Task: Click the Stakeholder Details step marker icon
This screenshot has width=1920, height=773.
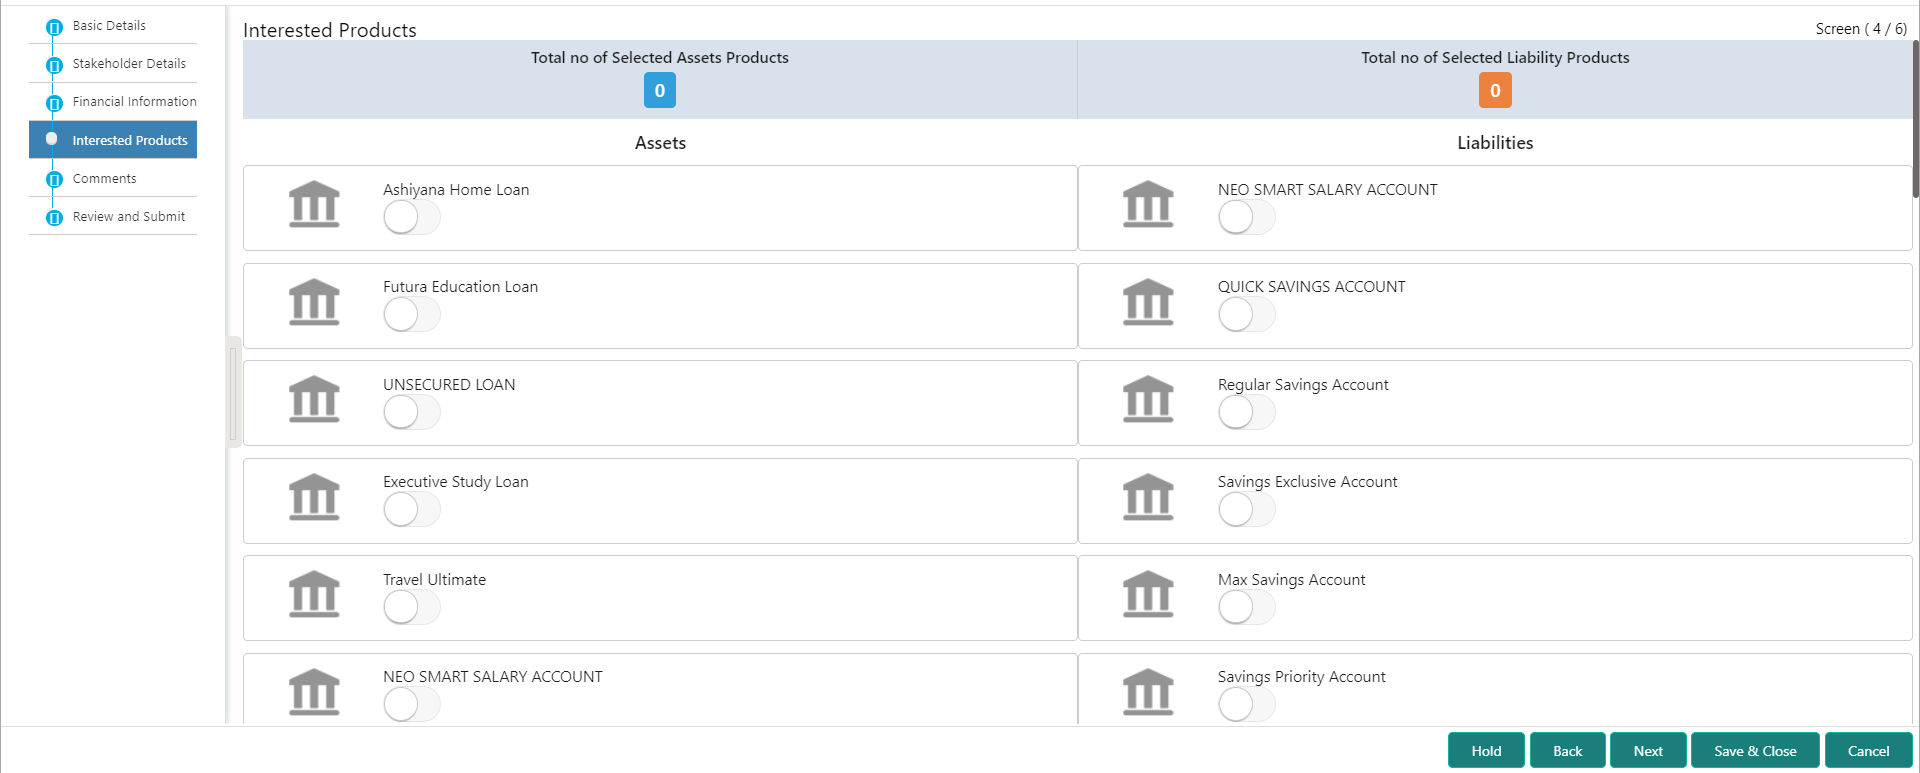Action: pyautogui.click(x=54, y=65)
